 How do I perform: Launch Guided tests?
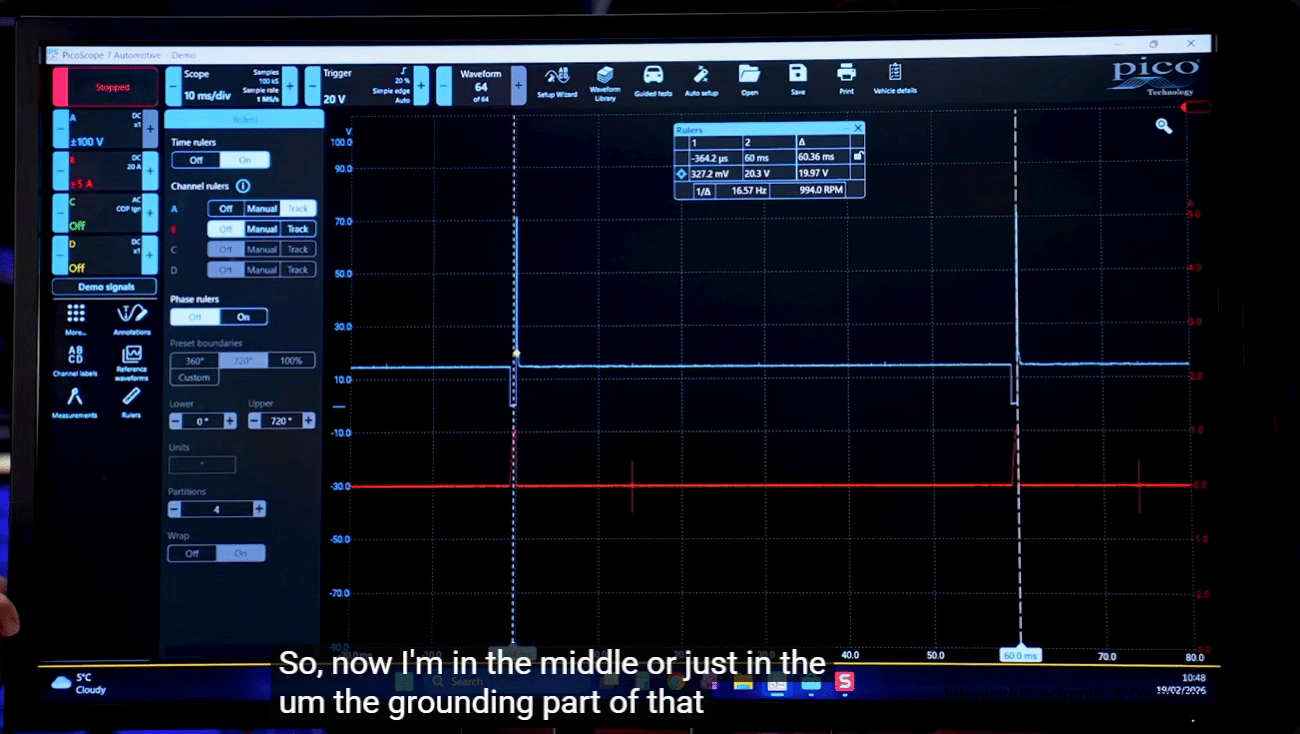pyautogui.click(x=653, y=81)
